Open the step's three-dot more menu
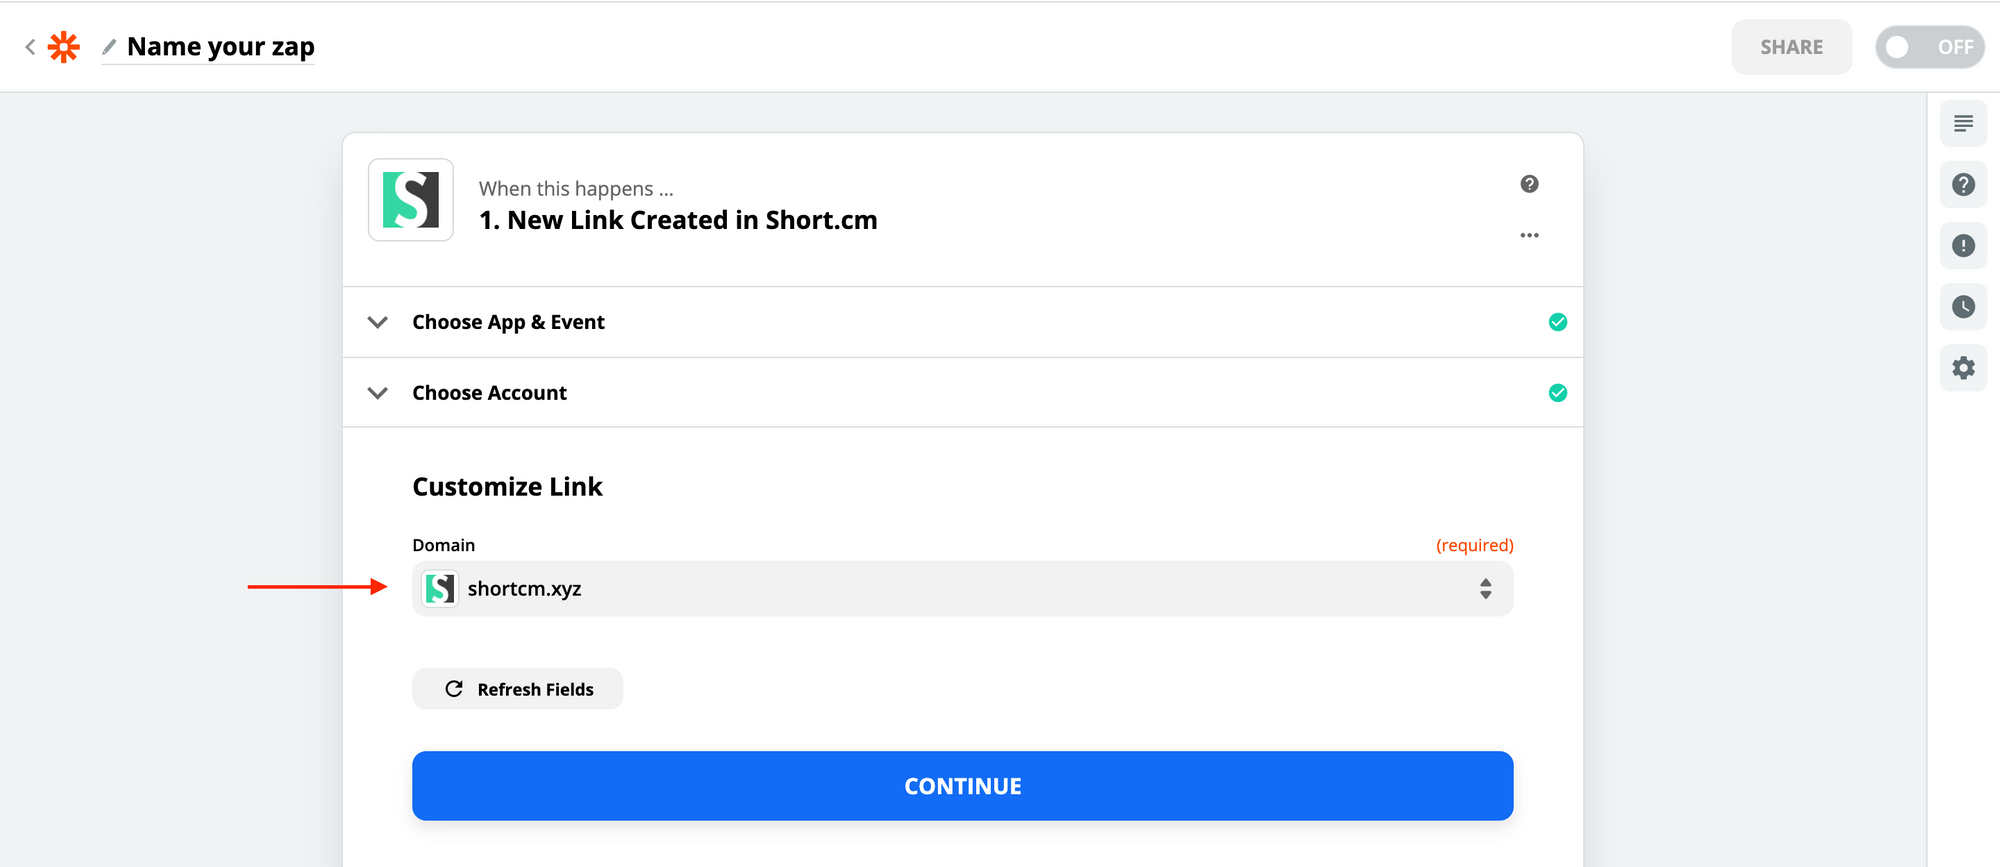 tap(1529, 236)
